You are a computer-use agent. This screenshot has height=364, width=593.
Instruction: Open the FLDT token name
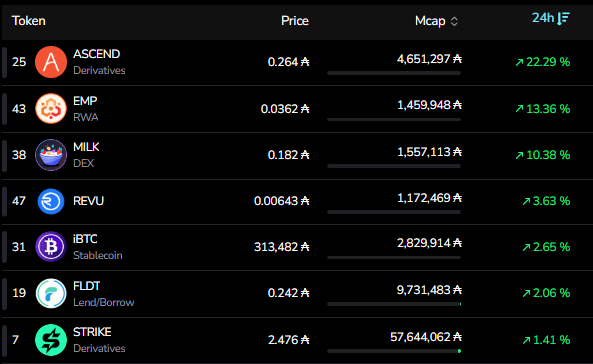point(87,286)
